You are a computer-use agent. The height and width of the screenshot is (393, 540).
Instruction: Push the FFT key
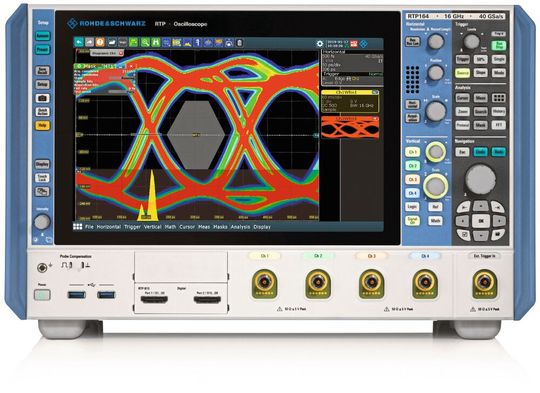click(x=498, y=125)
